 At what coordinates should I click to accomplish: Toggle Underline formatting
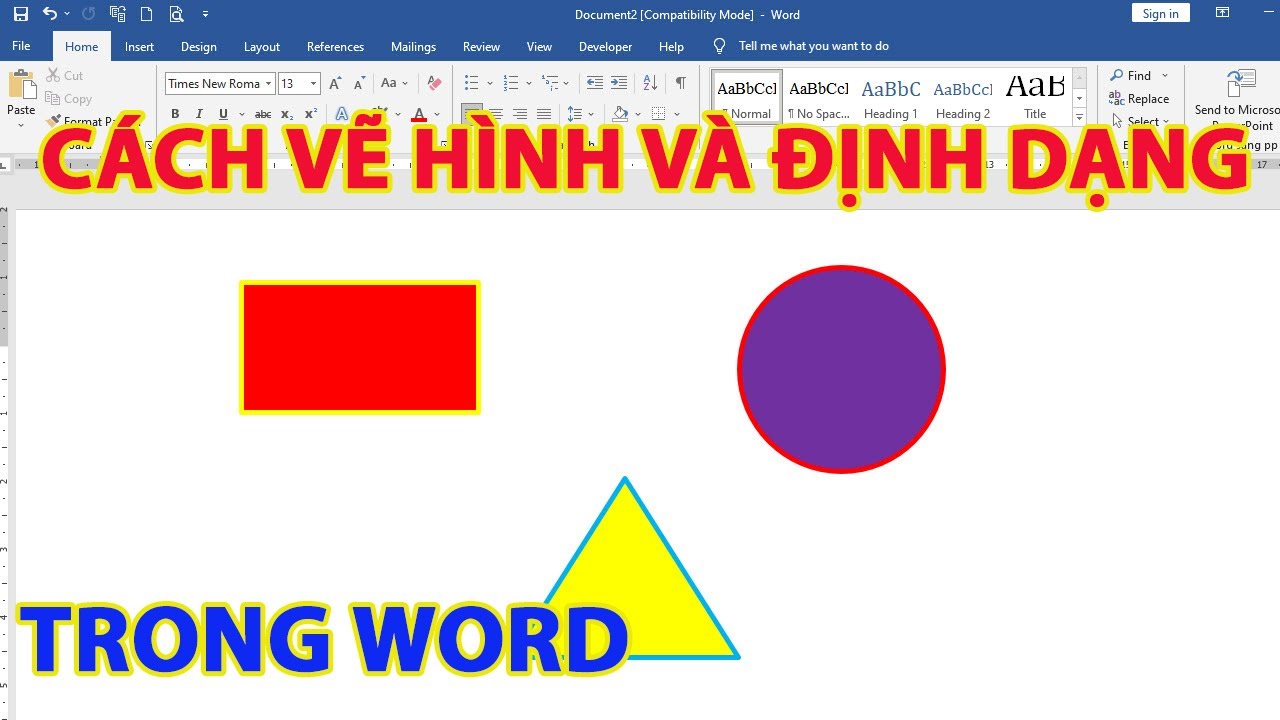223,113
